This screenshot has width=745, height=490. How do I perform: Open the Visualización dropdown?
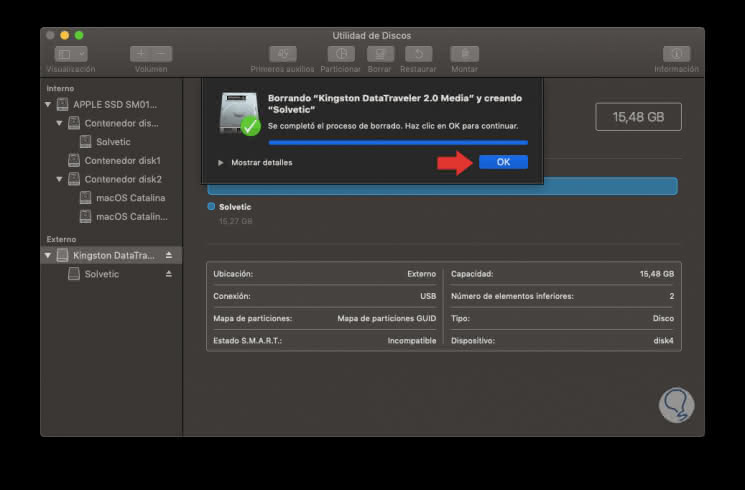click(x=71, y=54)
